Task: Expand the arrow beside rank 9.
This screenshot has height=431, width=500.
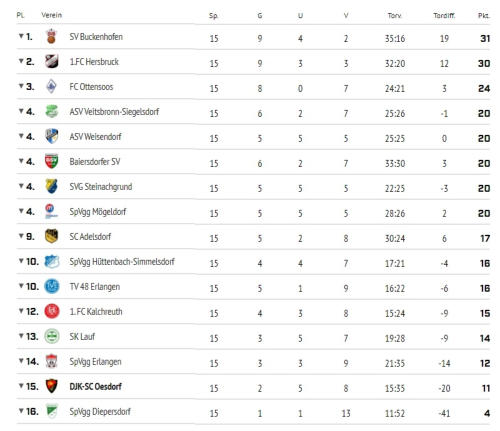Action: [21, 236]
